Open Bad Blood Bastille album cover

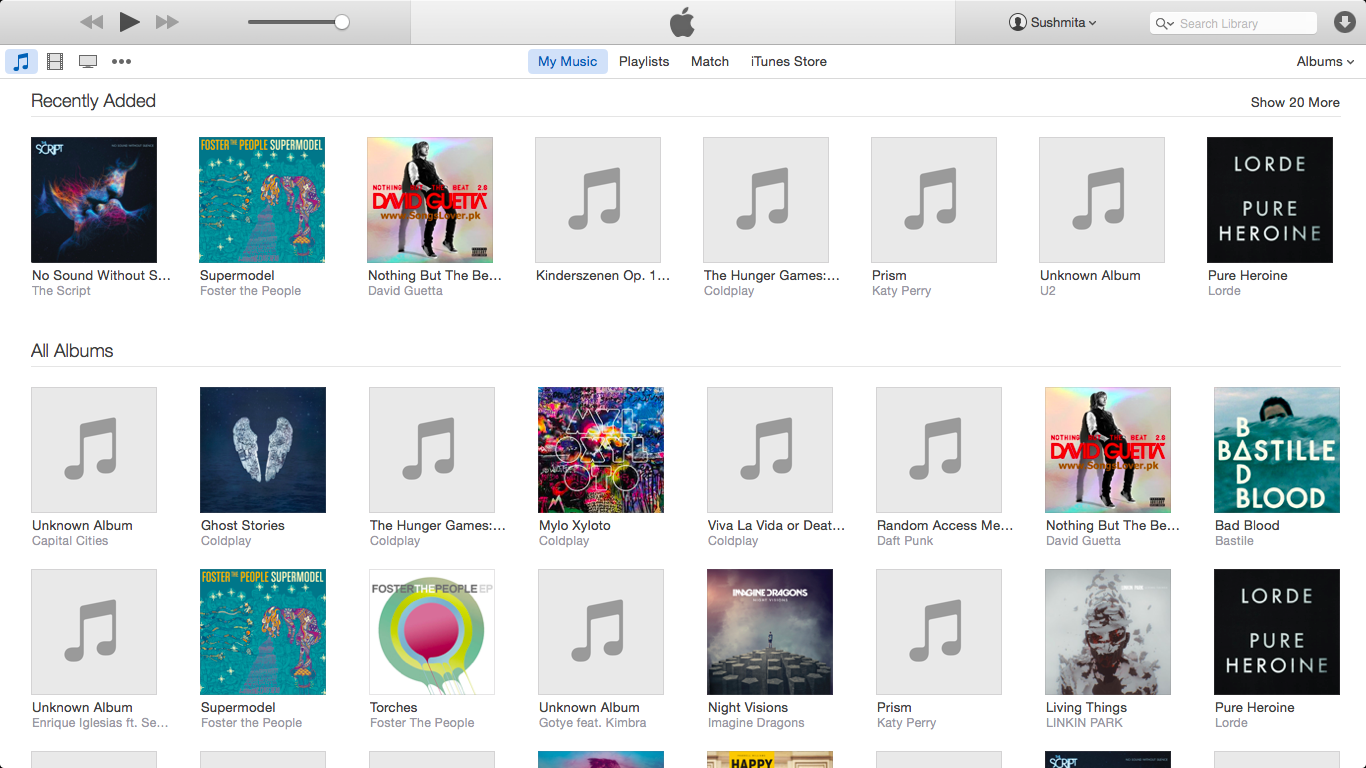click(1277, 450)
